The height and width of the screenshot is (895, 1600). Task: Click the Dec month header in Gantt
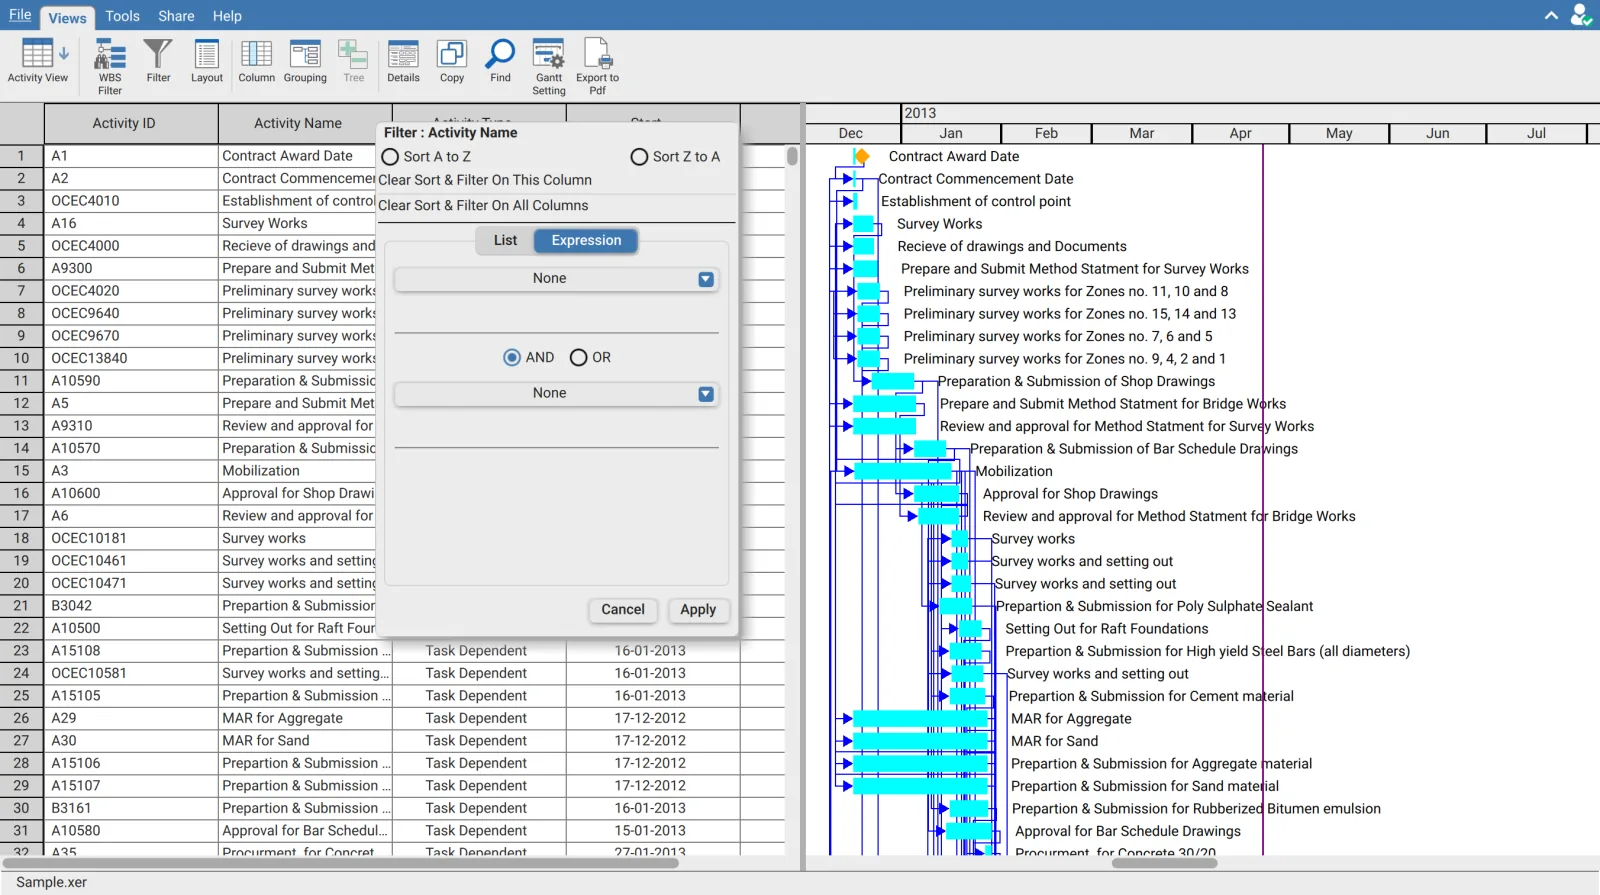851,133
